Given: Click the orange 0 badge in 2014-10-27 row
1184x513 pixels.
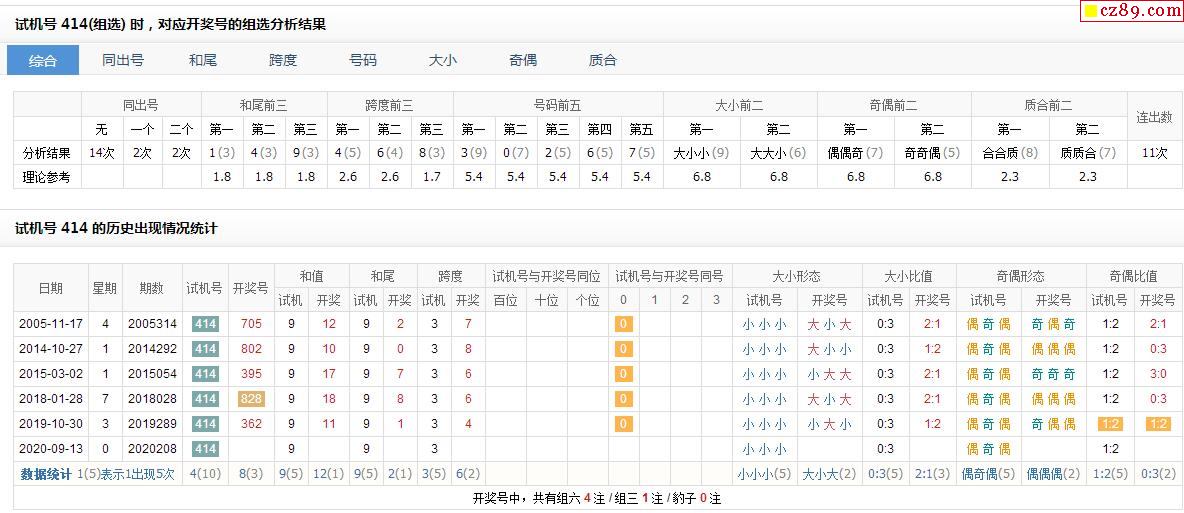Looking at the screenshot, I should [x=623, y=349].
